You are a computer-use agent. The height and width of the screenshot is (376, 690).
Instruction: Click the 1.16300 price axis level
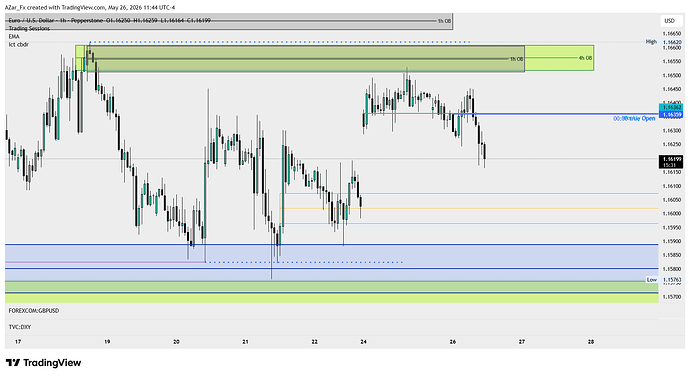tap(672, 131)
